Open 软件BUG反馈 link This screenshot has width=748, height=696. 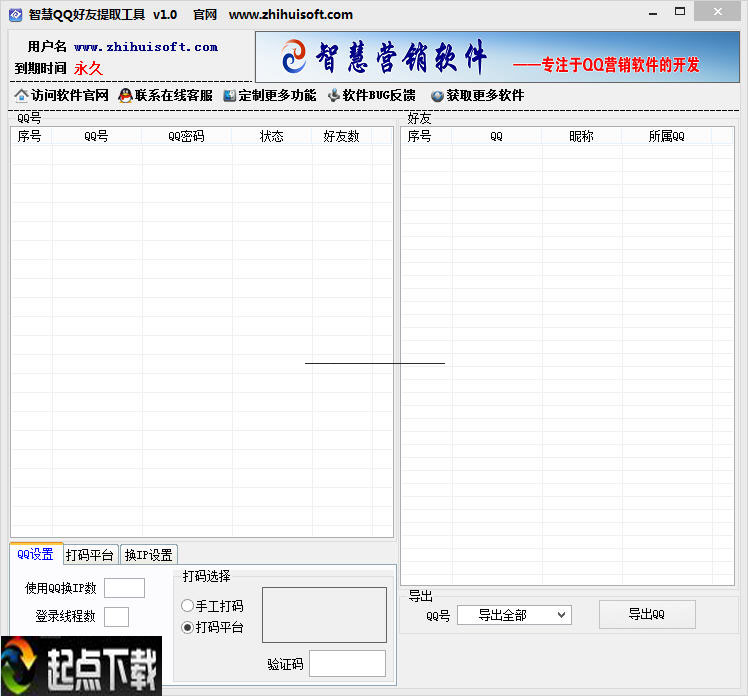[x=379, y=95]
